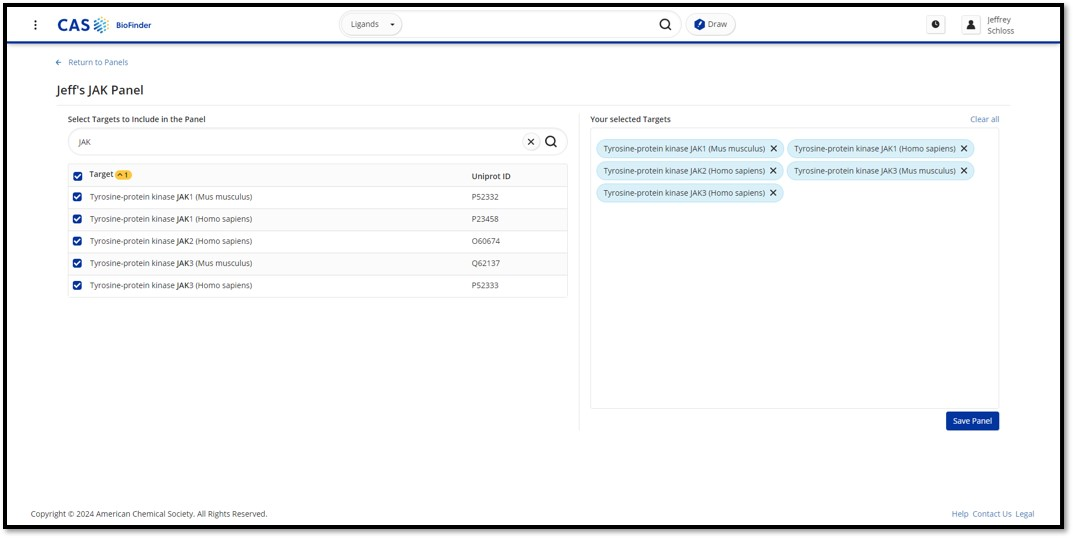Open the Contact Us link
The height and width of the screenshot is (538, 1073).
pos(992,514)
